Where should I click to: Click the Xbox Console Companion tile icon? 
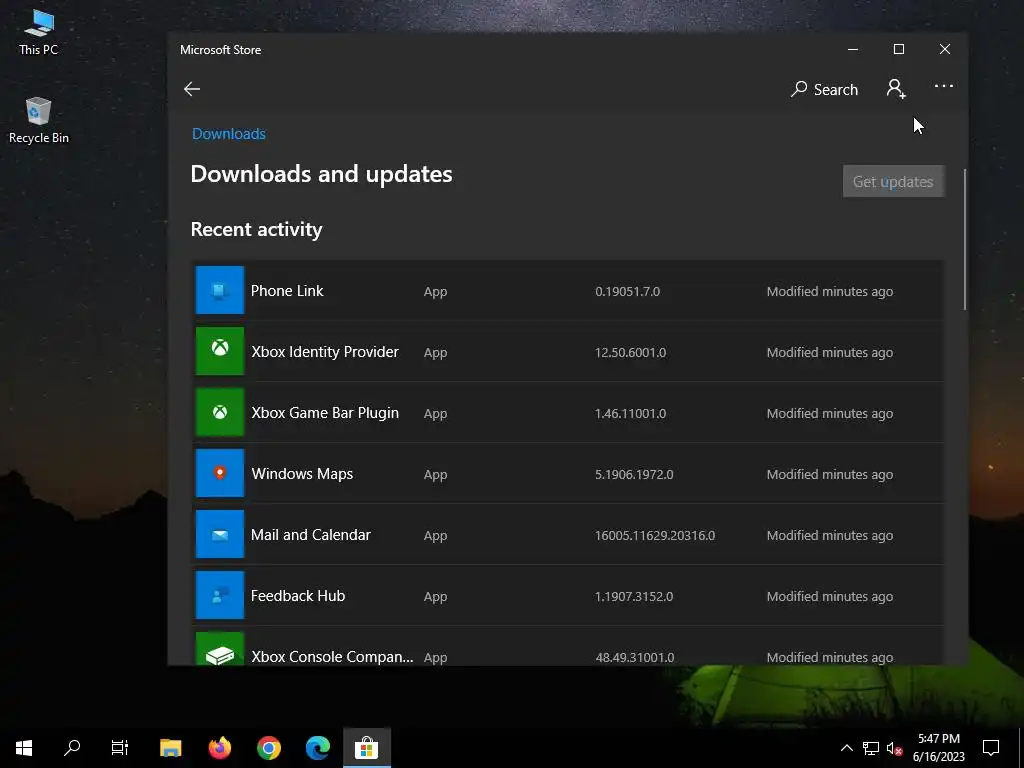tap(220, 649)
